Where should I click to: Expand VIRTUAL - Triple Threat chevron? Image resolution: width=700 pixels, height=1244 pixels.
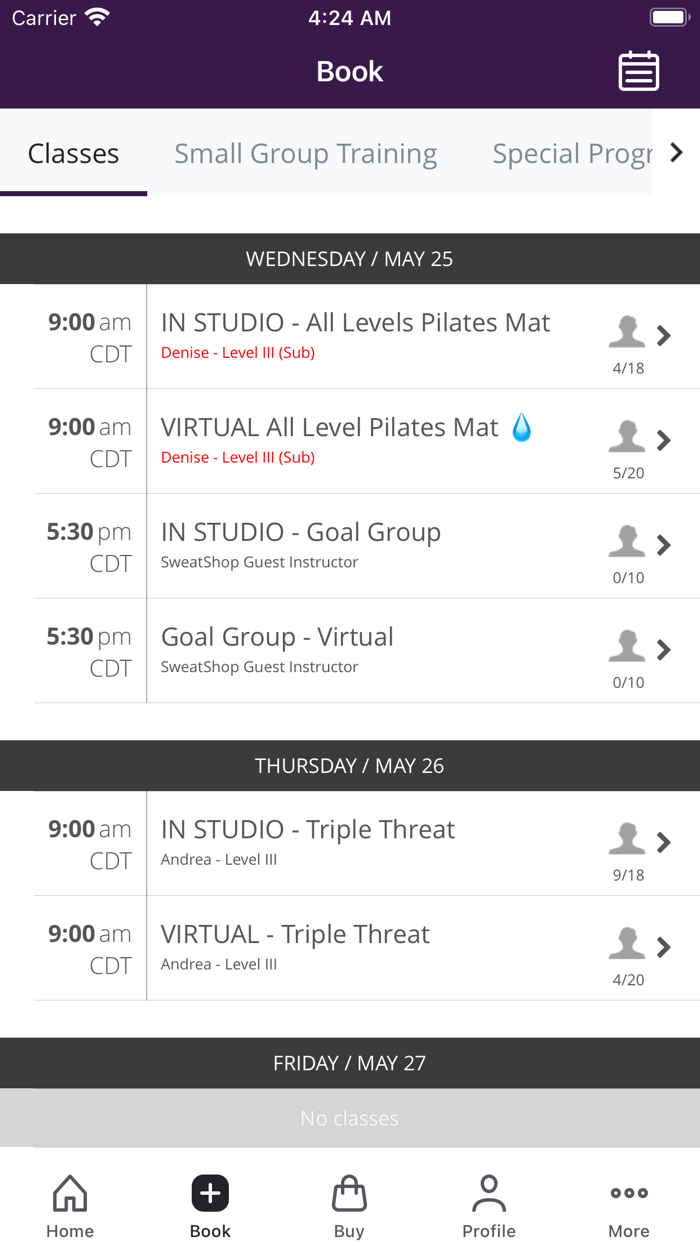663,947
